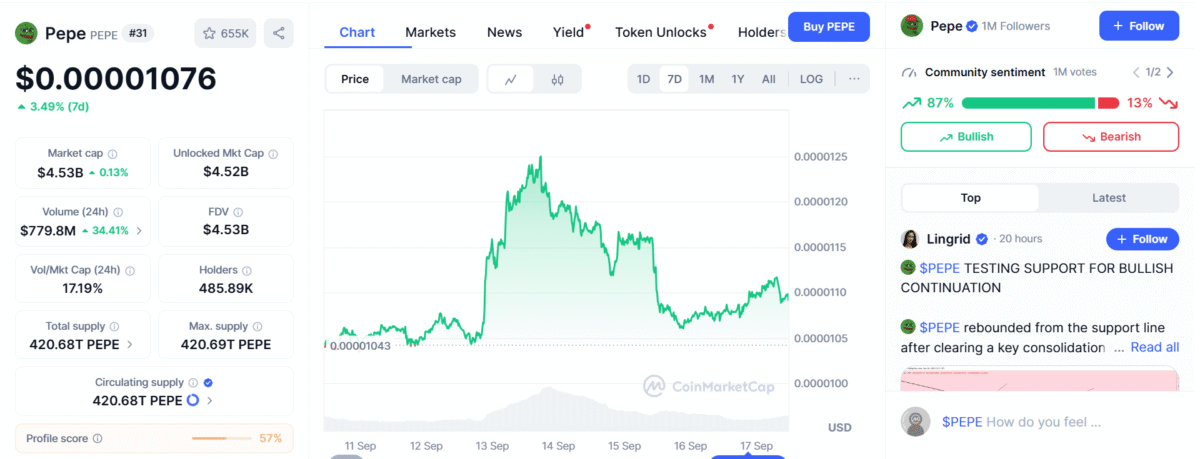Click the green 87% bullish sentiment bar
This screenshot has width=1200, height=459.
(x=1028, y=103)
